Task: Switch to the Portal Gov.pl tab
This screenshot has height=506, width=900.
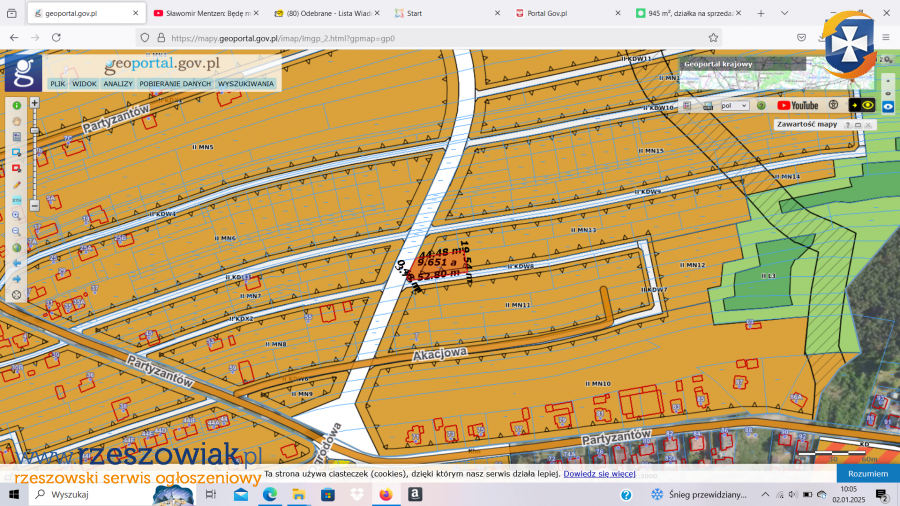Action: coord(568,13)
